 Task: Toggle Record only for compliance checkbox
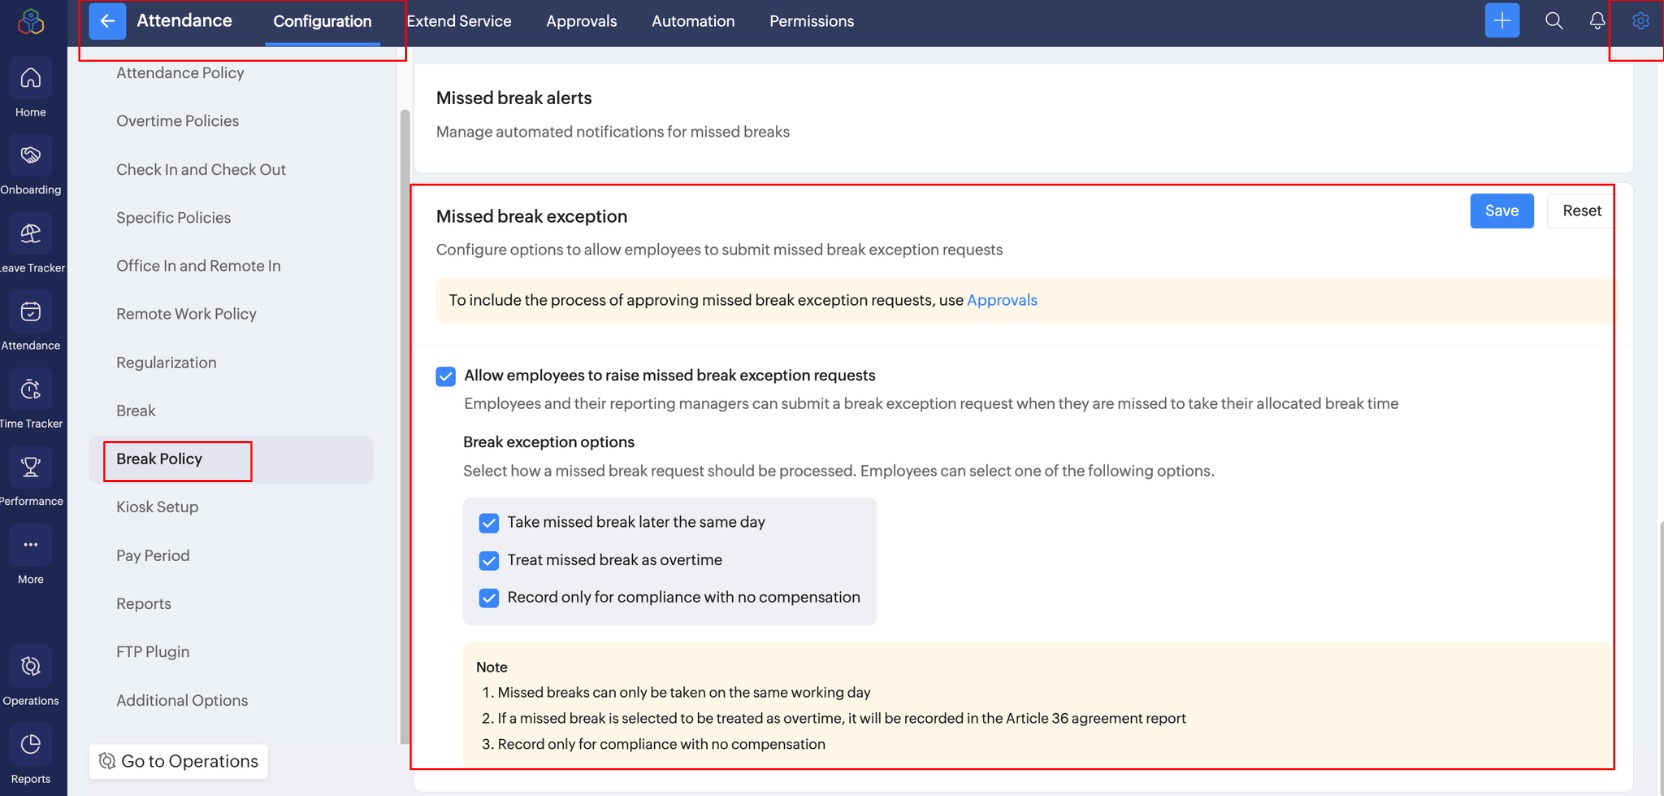[x=489, y=598]
